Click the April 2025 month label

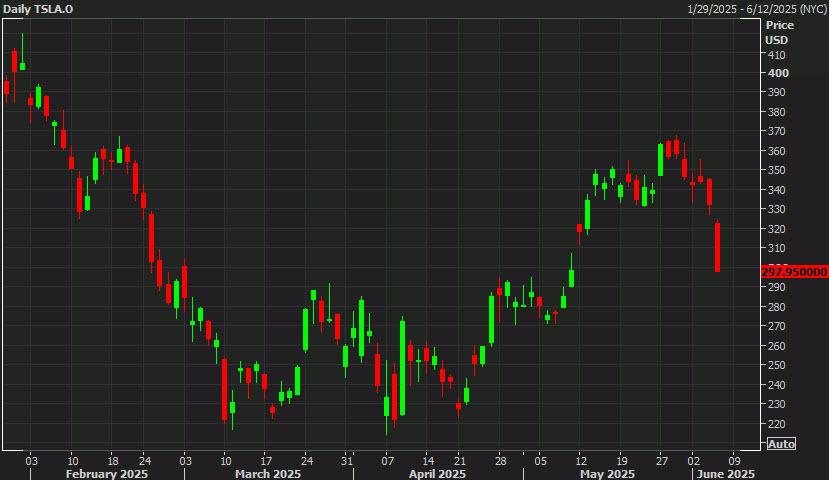tap(437, 473)
